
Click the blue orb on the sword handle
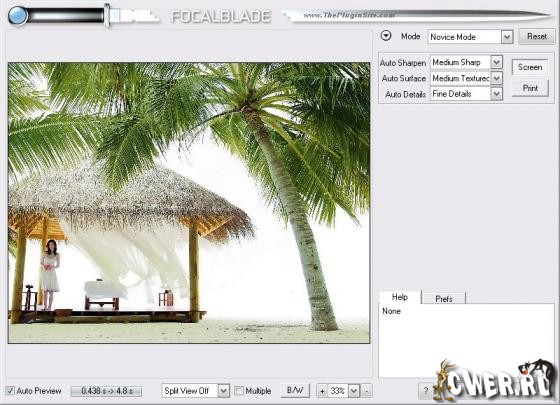point(18,15)
